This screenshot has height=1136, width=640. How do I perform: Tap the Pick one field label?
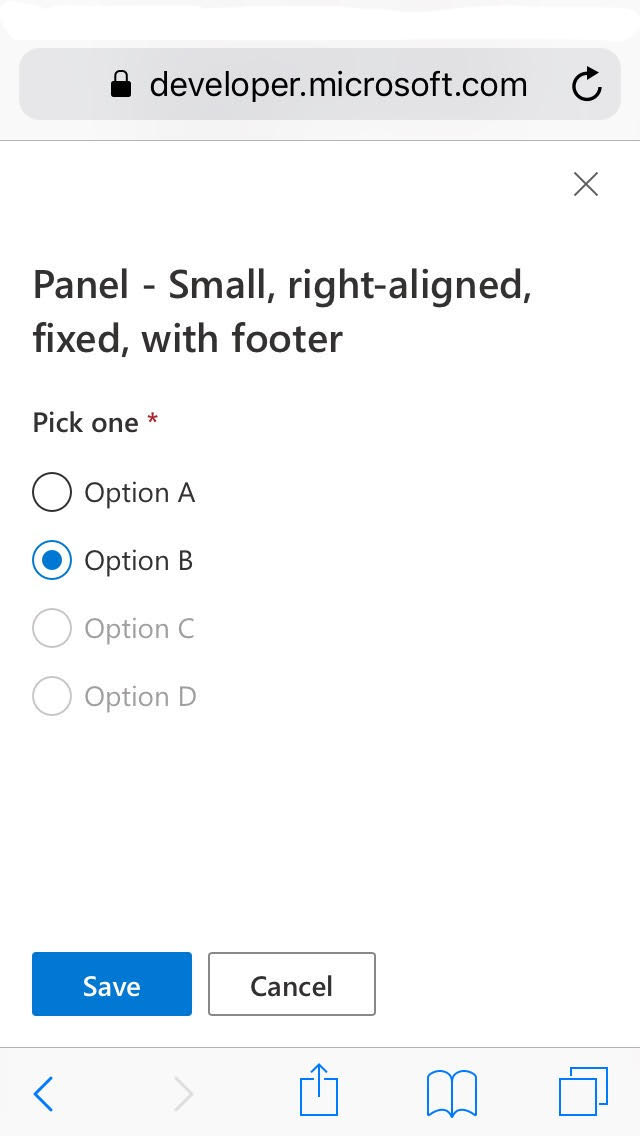click(86, 422)
